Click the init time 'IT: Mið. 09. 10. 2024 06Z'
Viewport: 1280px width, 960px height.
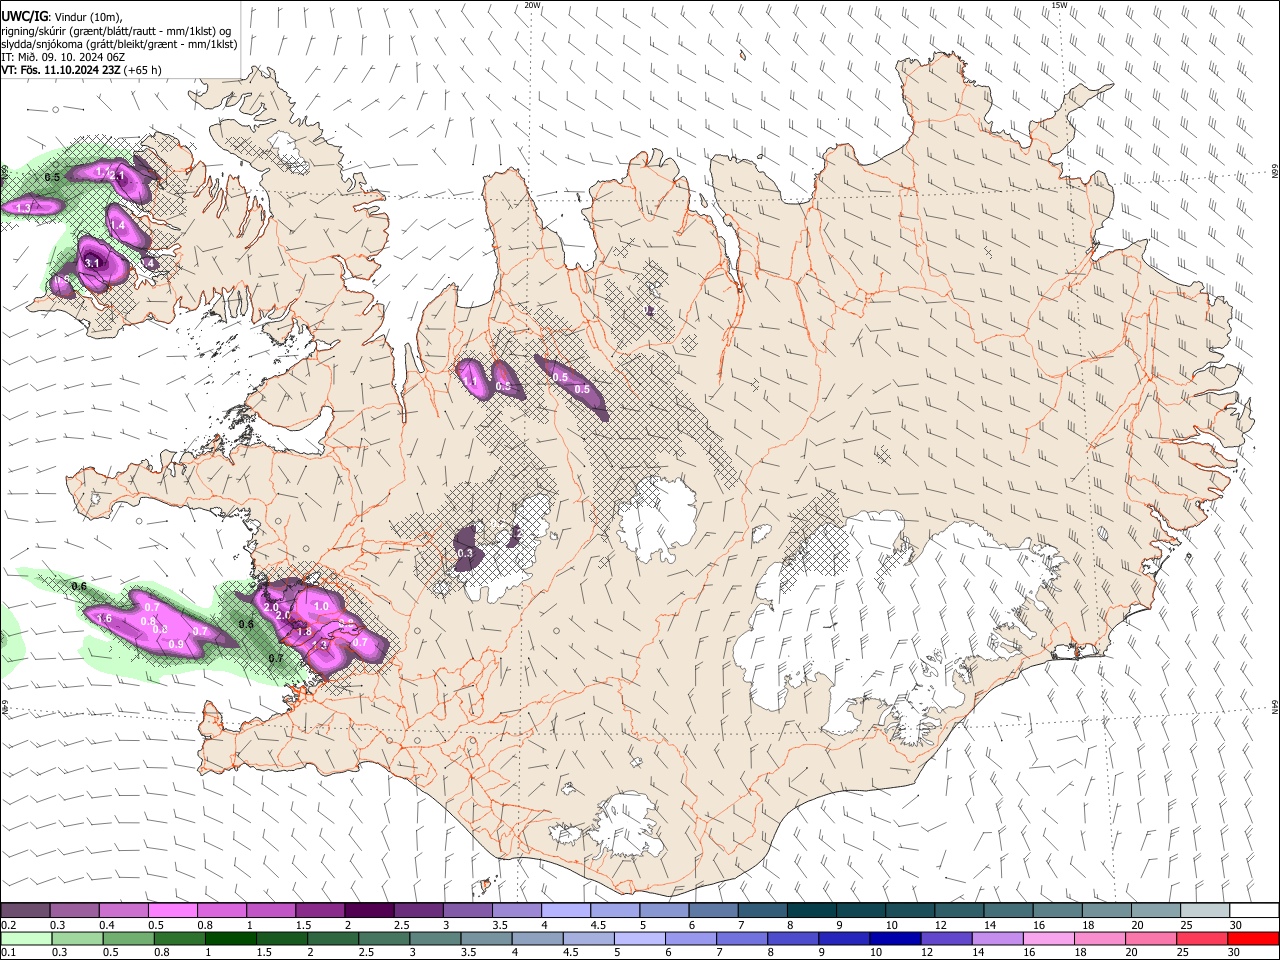click(x=62, y=57)
